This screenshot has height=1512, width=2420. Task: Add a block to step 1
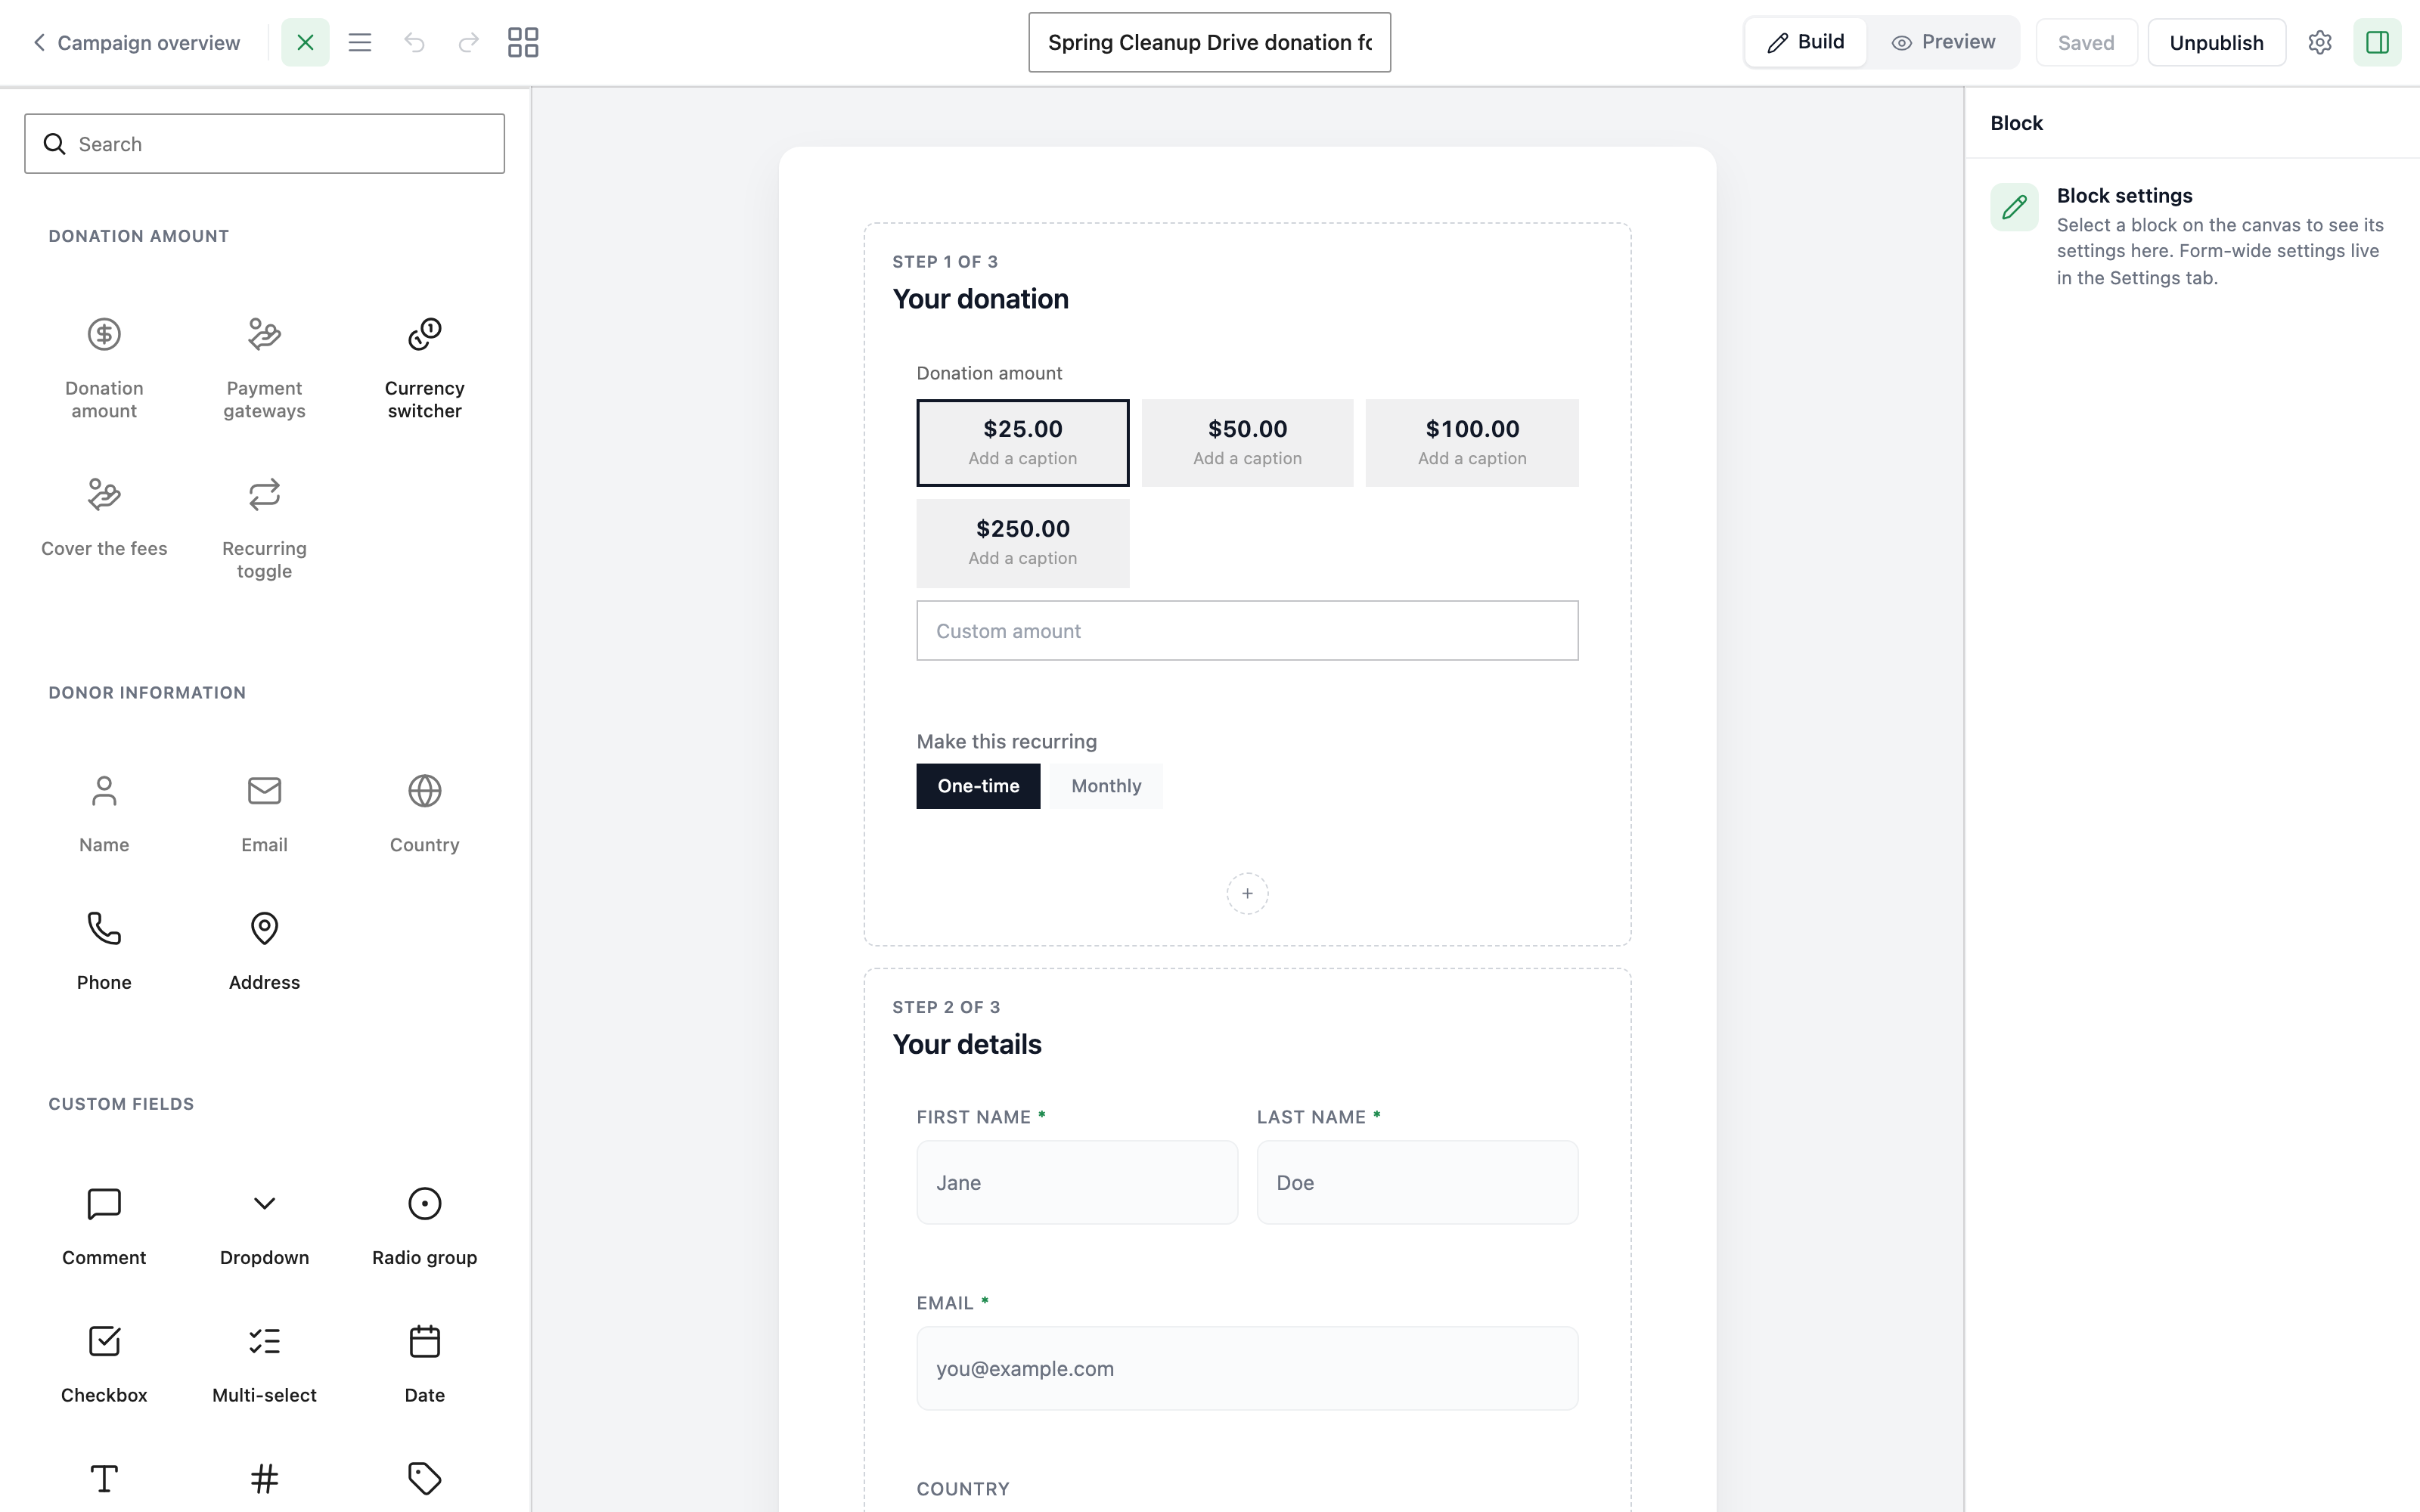click(x=1247, y=893)
